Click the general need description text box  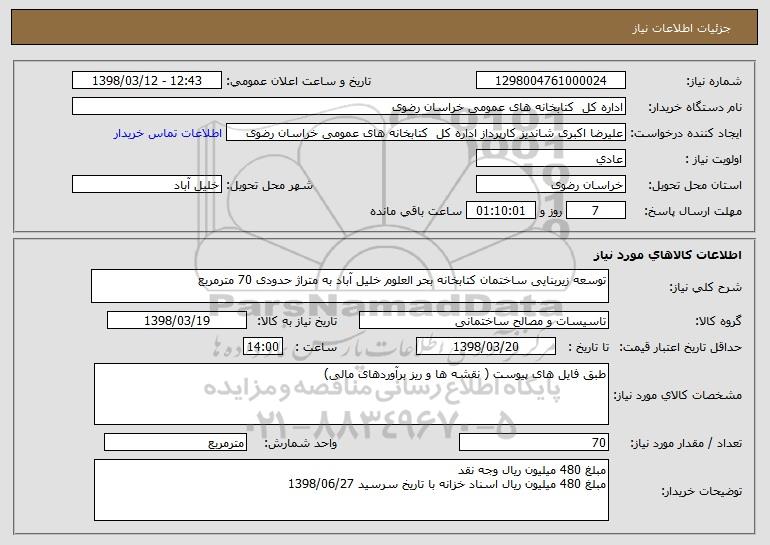click(x=349, y=285)
